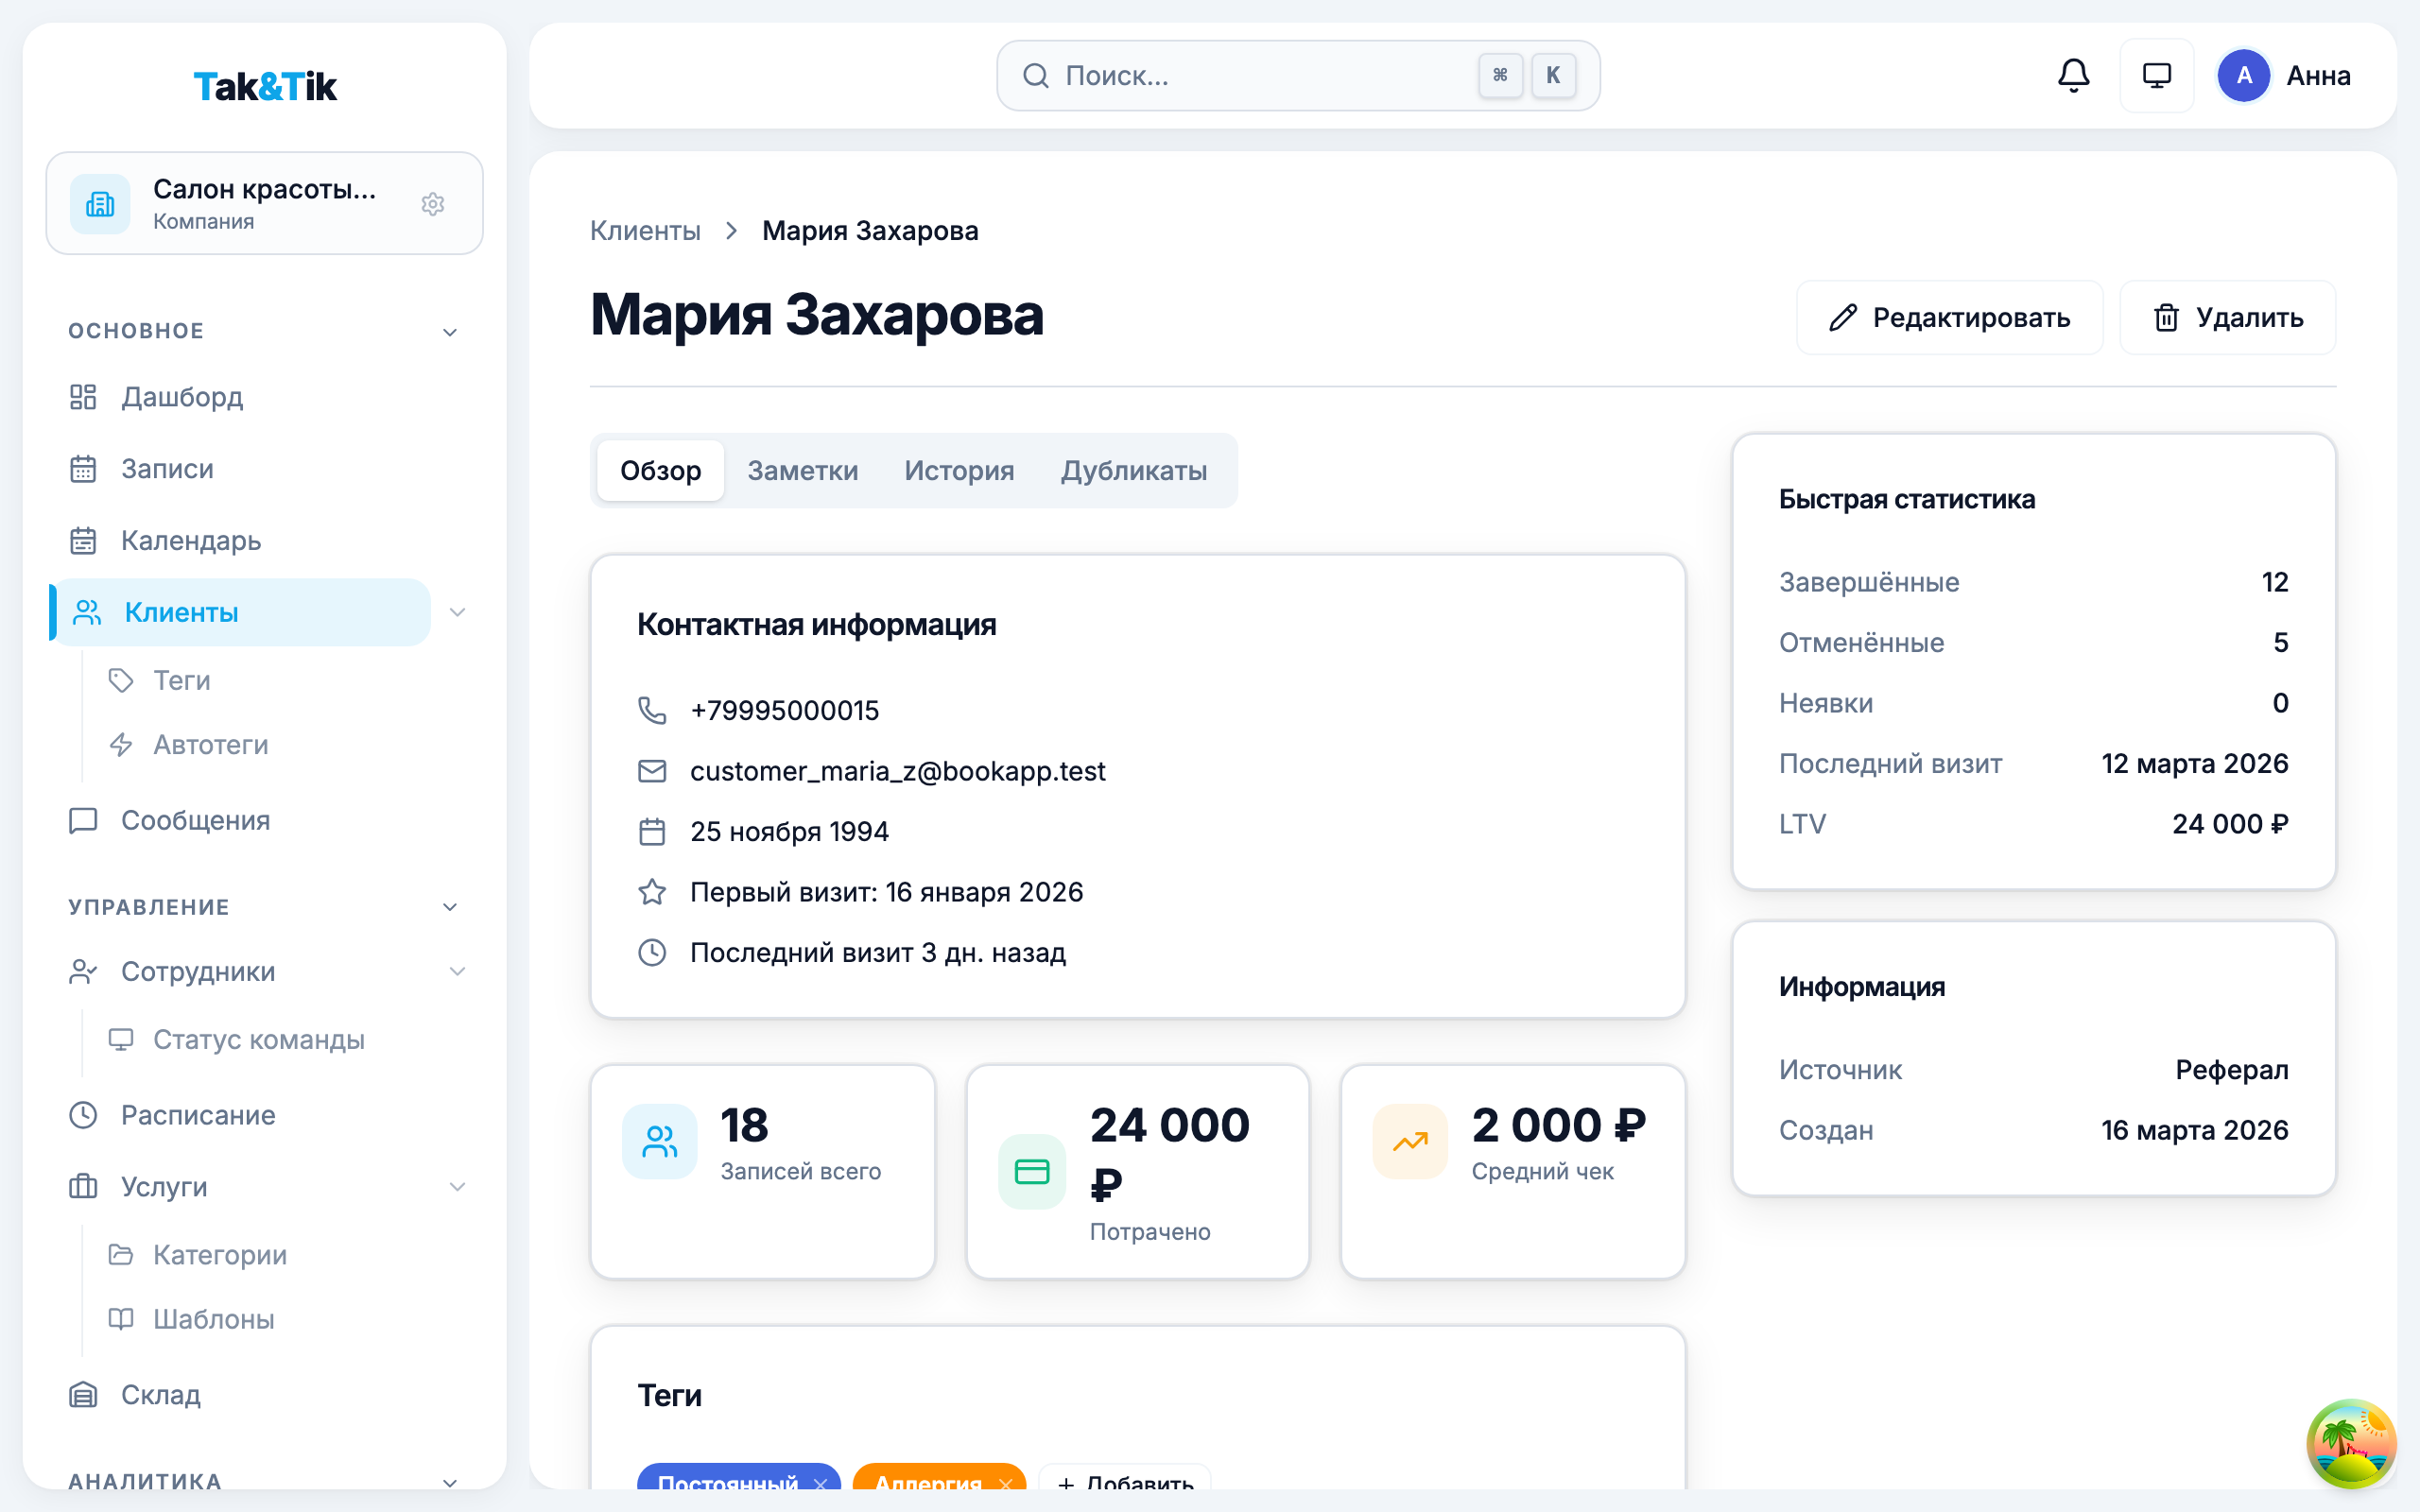
Task: Collapse the Клиенты submenu
Action: point(459,612)
